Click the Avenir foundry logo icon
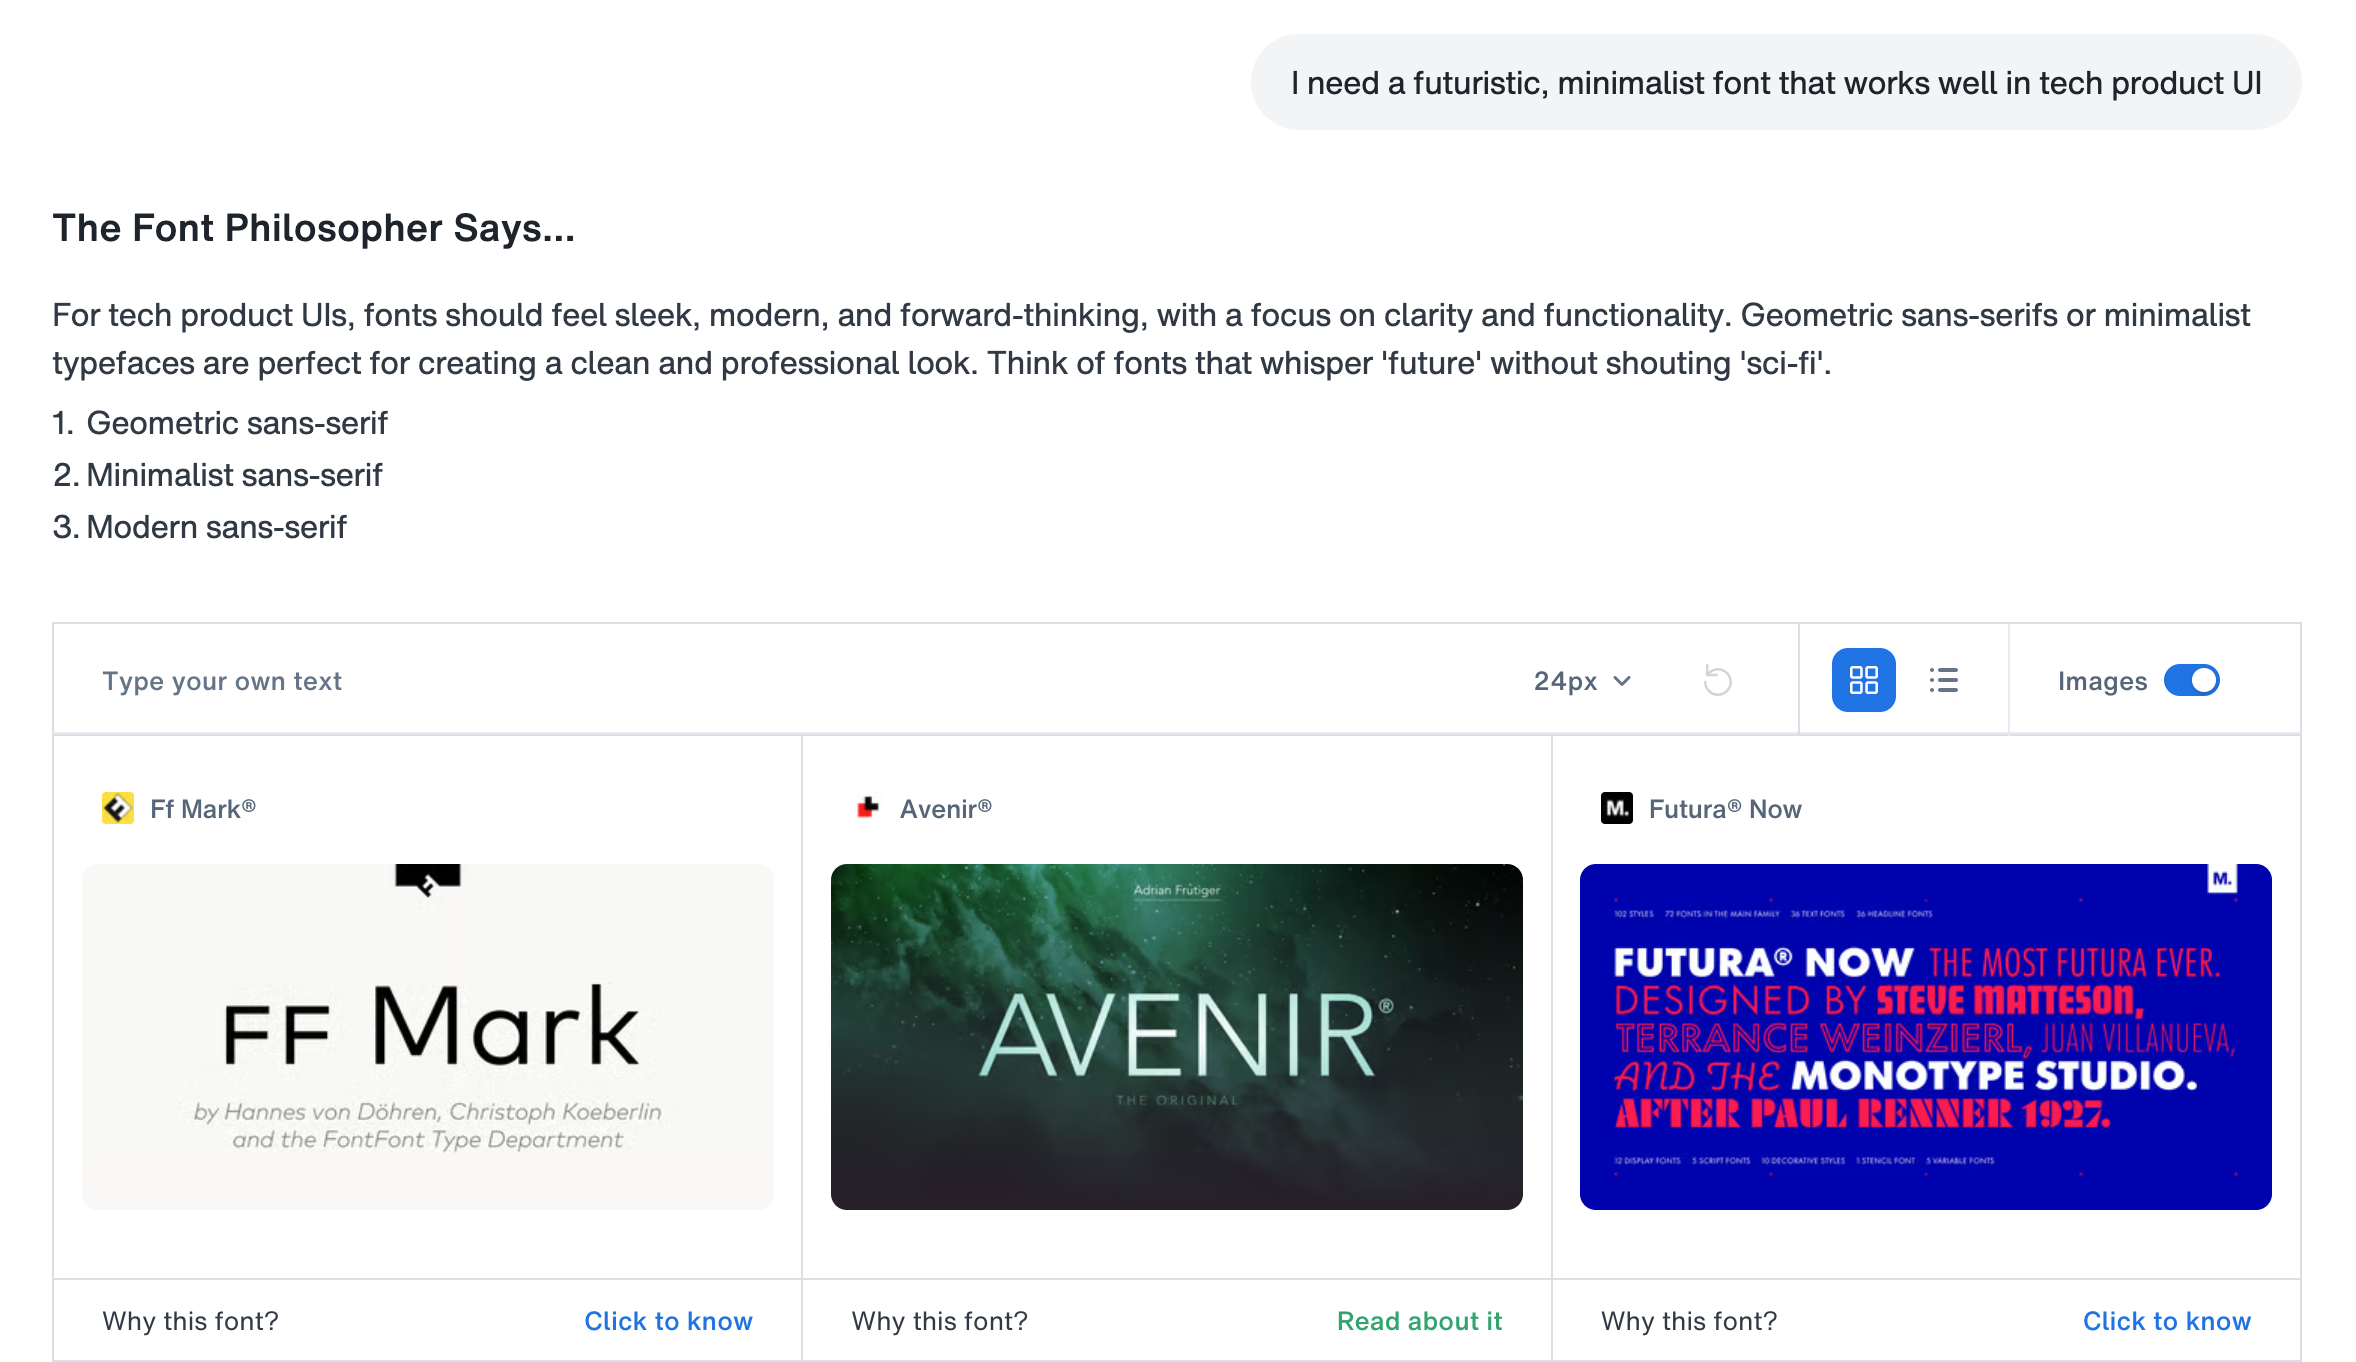 pyautogui.click(x=867, y=808)
